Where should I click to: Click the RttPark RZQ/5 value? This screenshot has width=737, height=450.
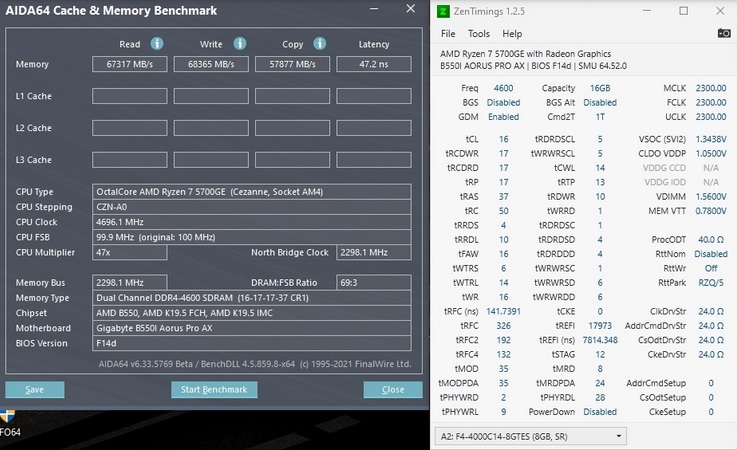711,283
